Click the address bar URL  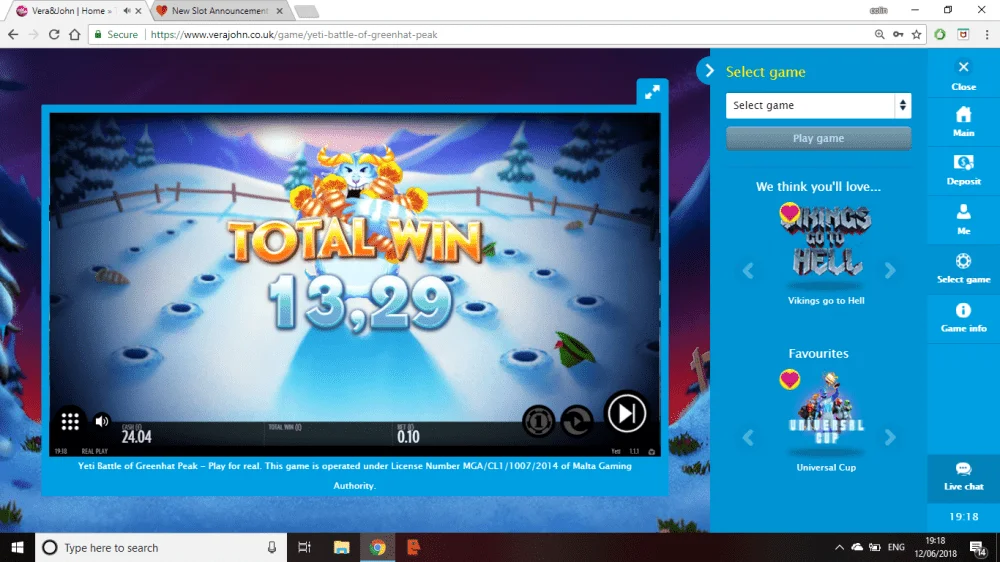point(294,34)
